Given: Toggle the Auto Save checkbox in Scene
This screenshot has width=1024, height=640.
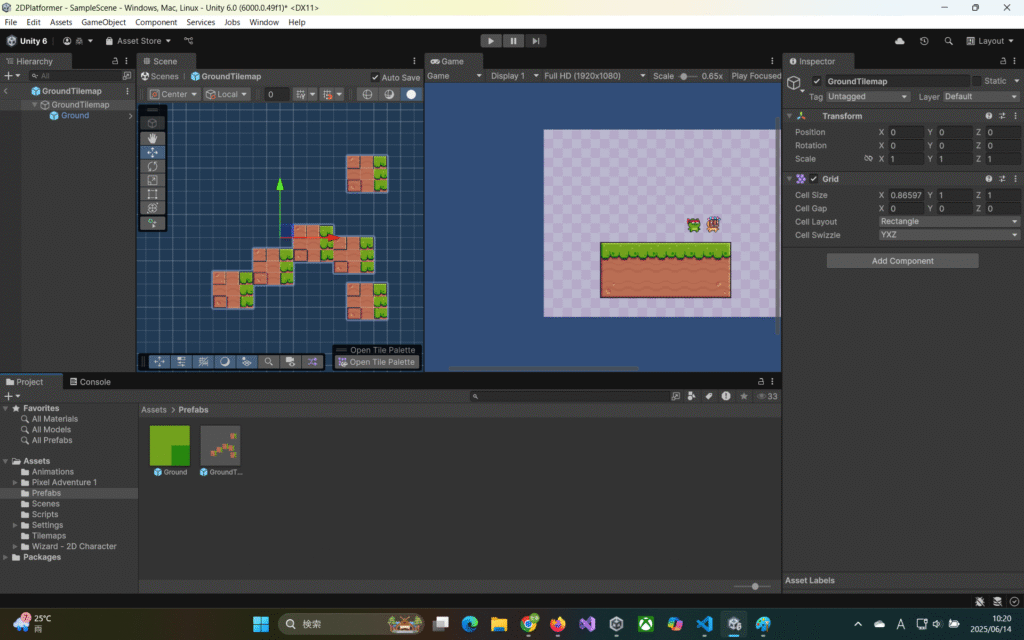Looking at the screenshot, I should pos(375,77).
